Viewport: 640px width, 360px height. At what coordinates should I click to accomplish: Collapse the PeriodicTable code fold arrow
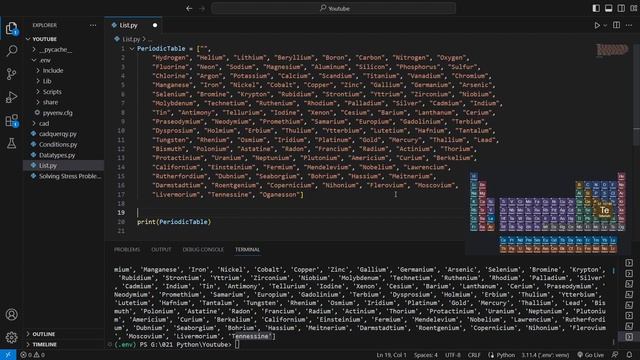coord(132,49)
